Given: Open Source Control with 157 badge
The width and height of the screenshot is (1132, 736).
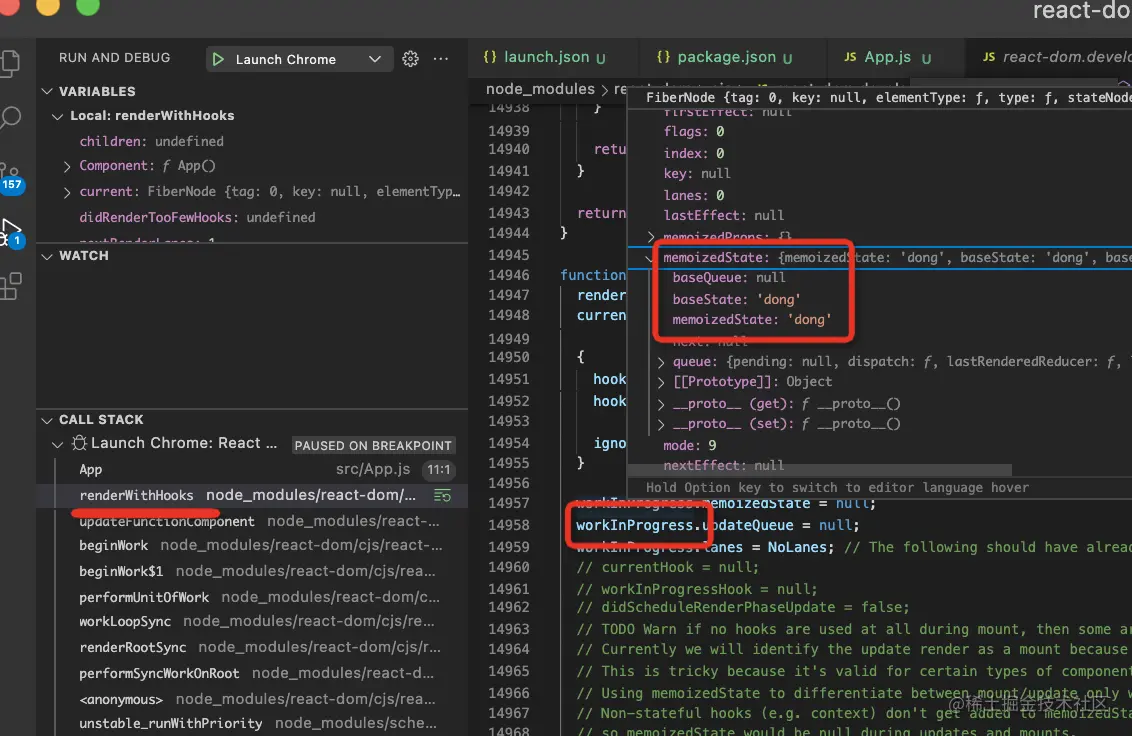Looking at the screenshot, I should 11,174.
